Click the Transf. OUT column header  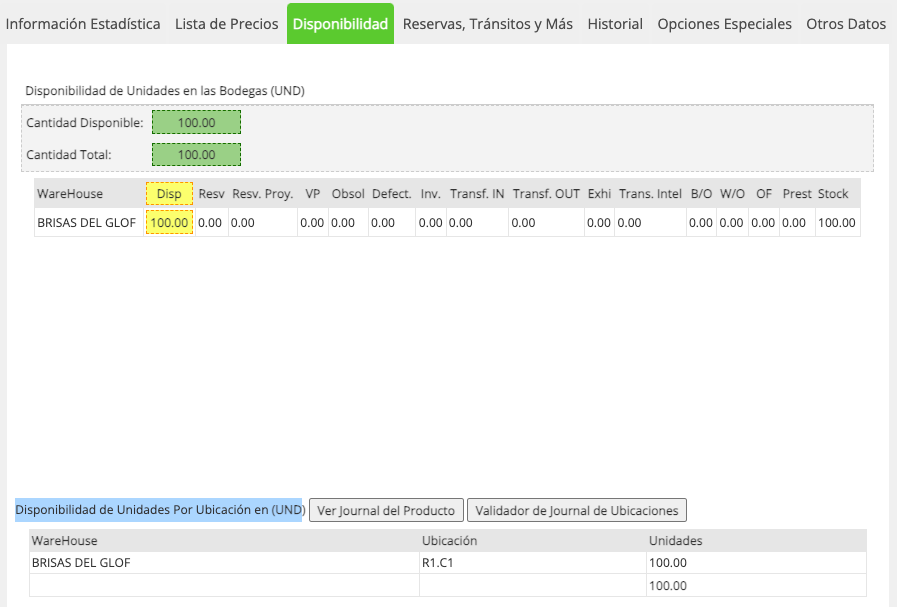click(x=546, y=193)
